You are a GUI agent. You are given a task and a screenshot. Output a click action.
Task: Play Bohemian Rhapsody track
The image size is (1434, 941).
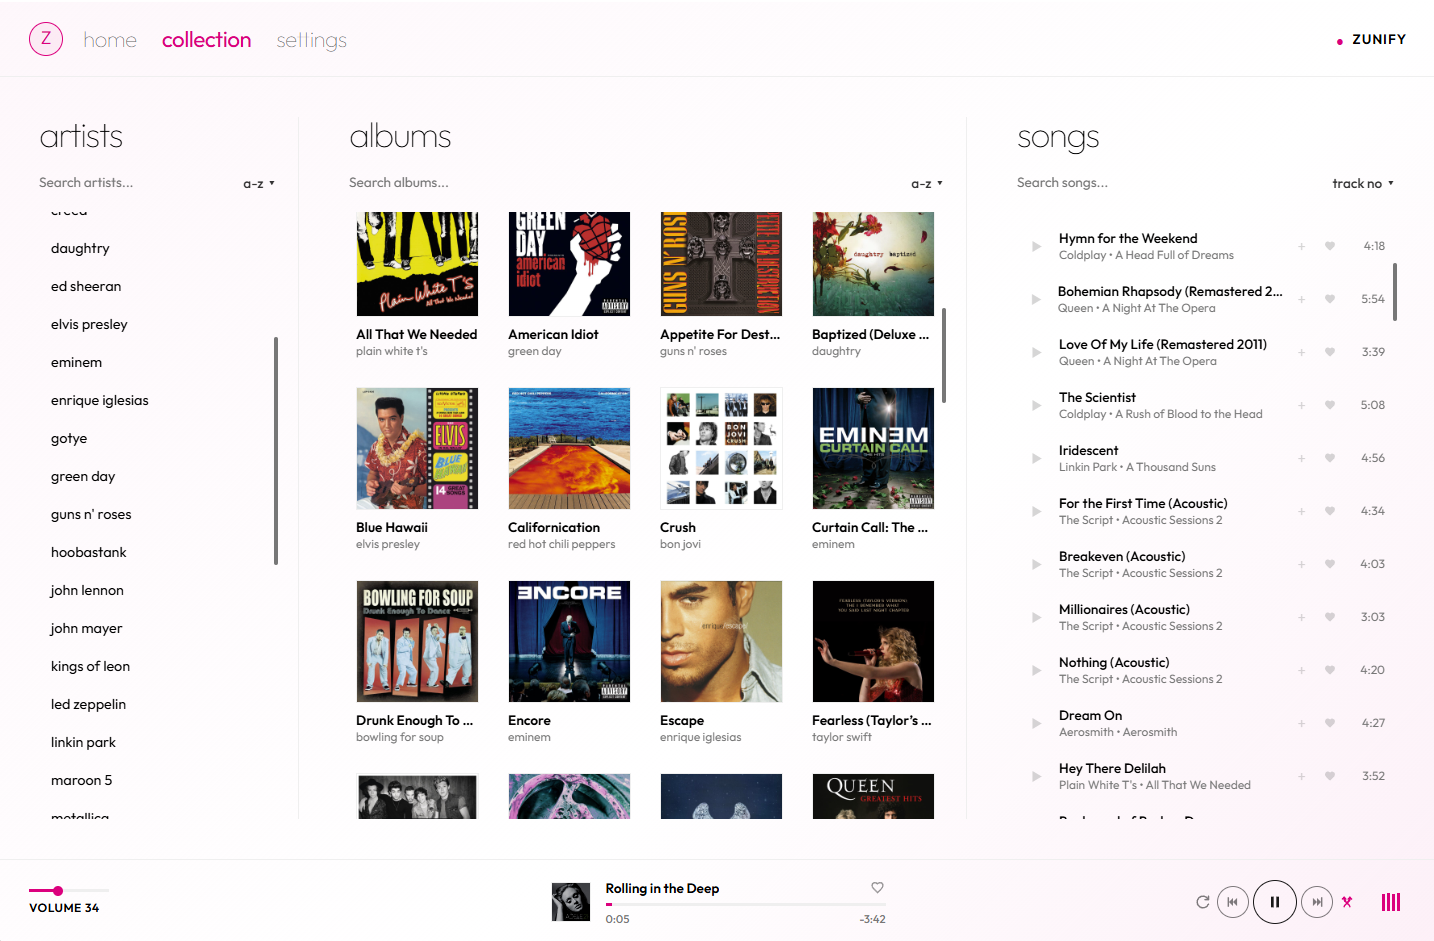tap(1036, 299)
